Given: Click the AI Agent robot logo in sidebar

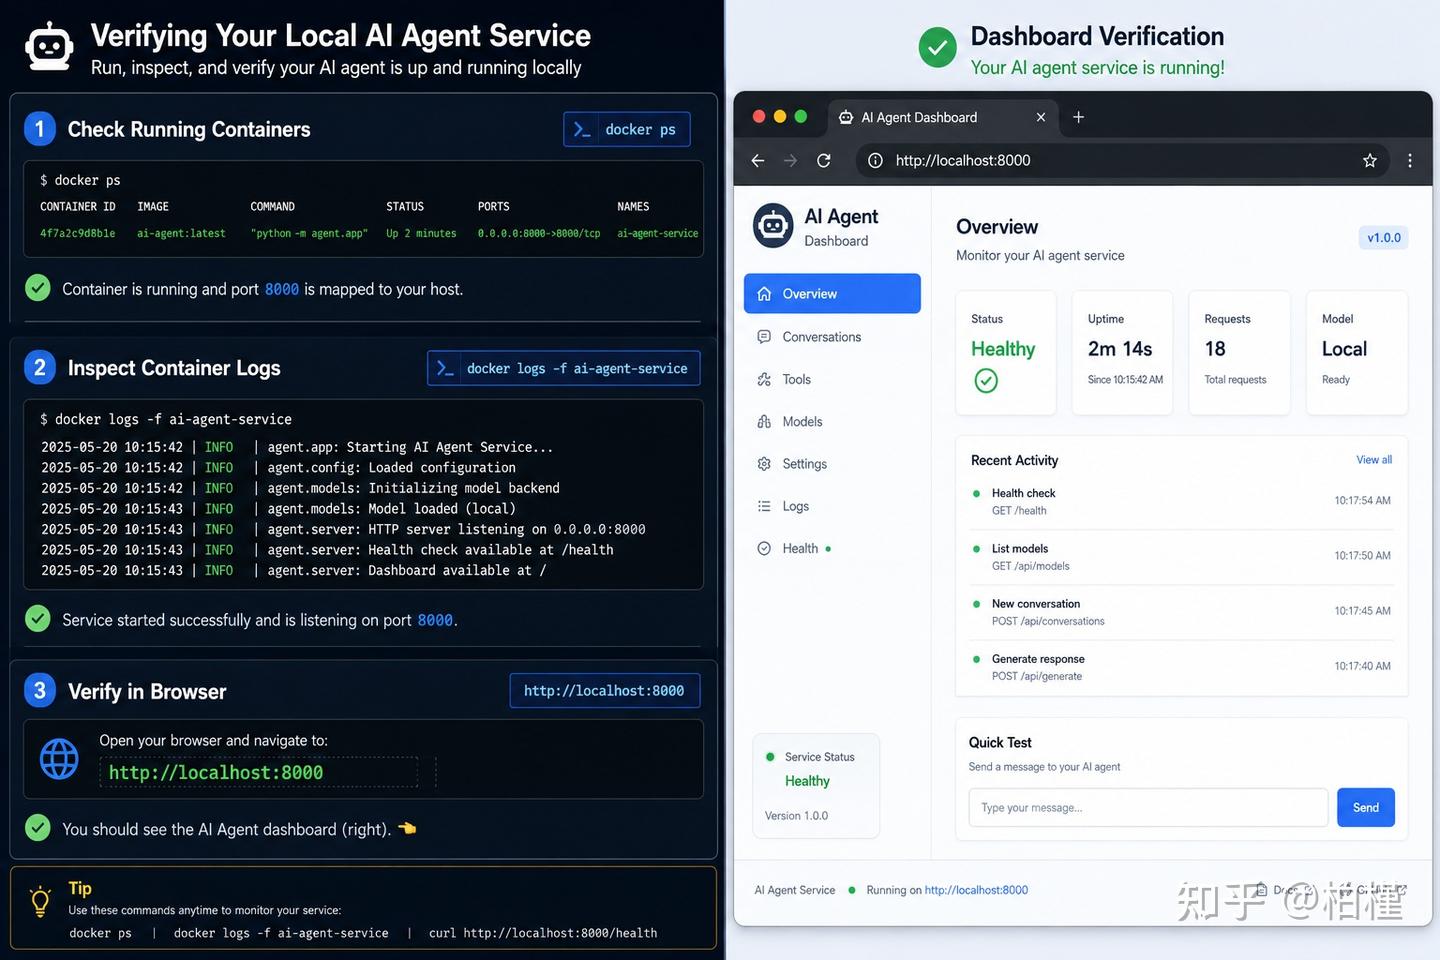Looking at the screenshot, I should click(x=773, y=226).
